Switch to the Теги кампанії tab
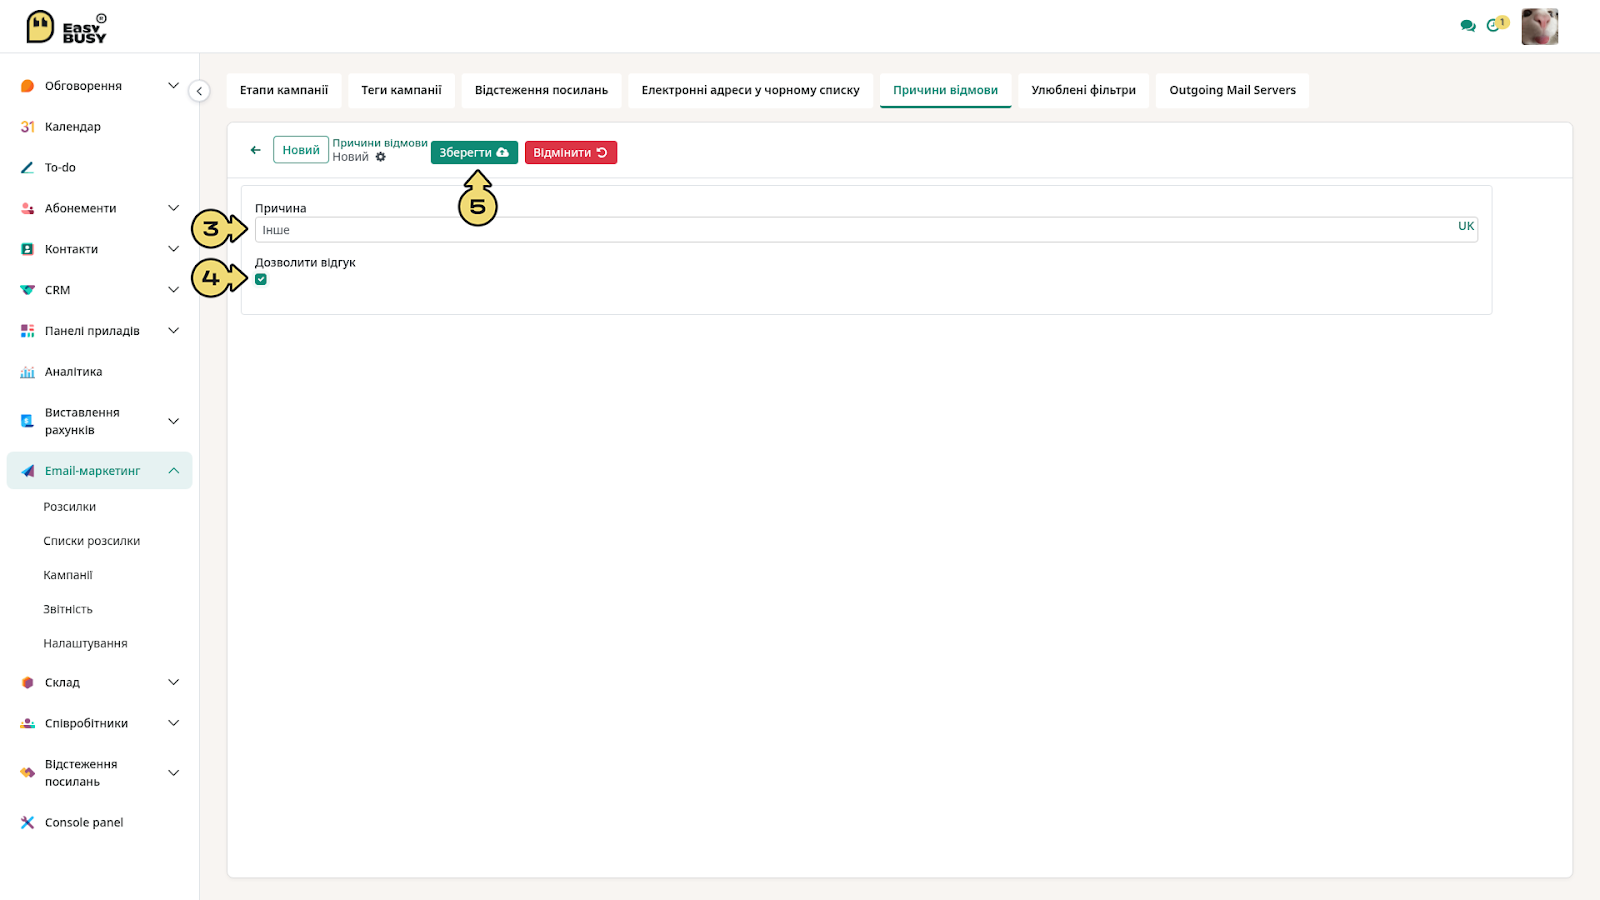Screen dimensions: 1600x900 coord(401,90)
